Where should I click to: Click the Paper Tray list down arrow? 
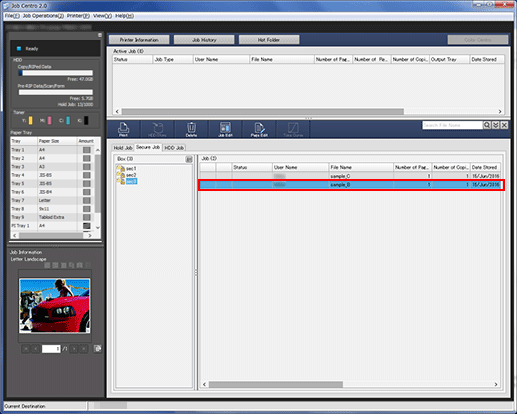98,227
